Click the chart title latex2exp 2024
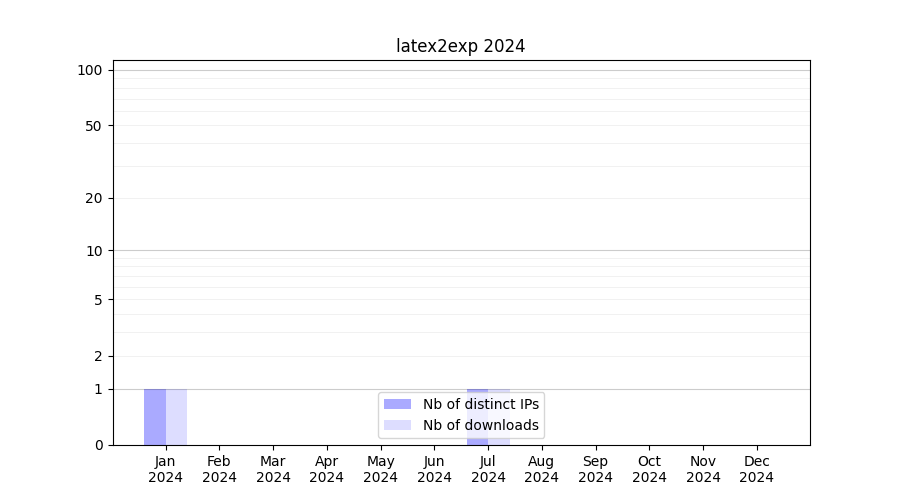 (460, 46)
